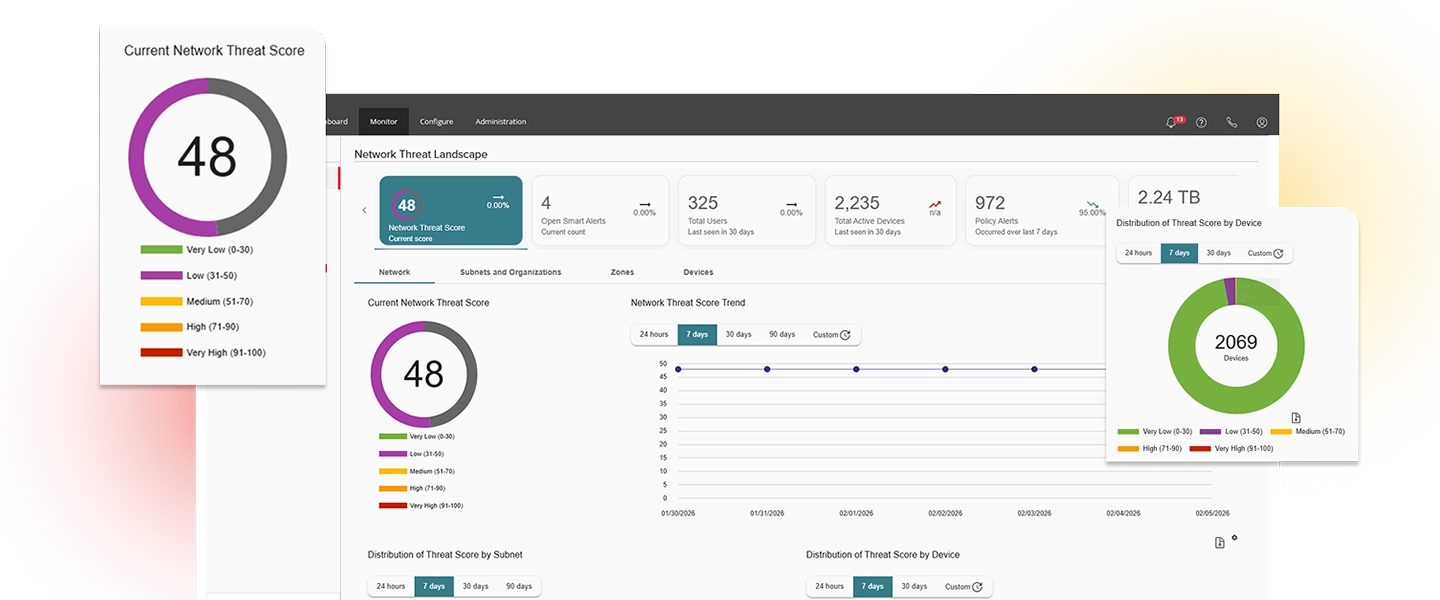Export the Network Threat Score Trend report

click(x=1219, y=540)
